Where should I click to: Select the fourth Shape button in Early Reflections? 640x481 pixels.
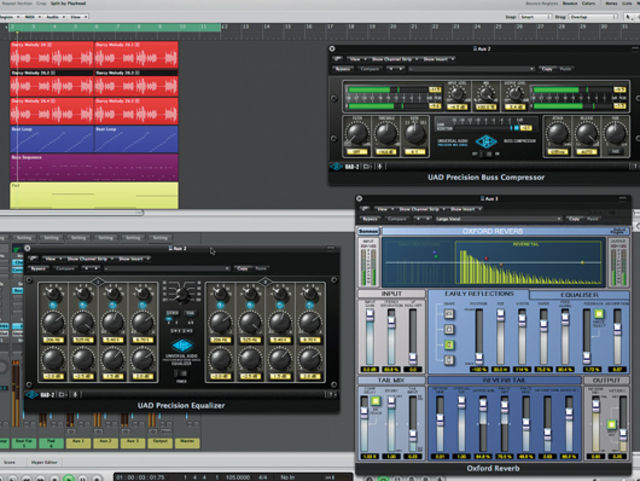[449, 360]
